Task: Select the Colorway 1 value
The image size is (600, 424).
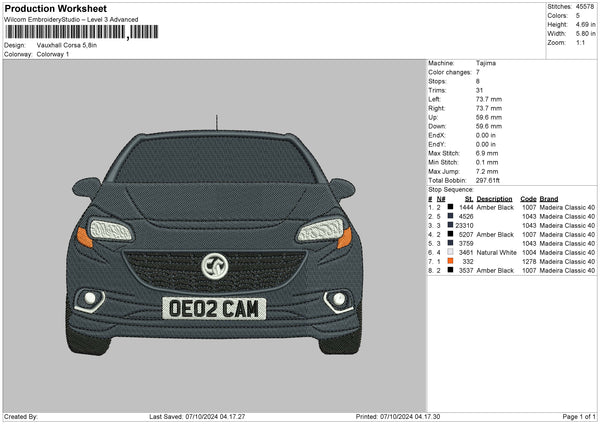Action: coord(53,54)
